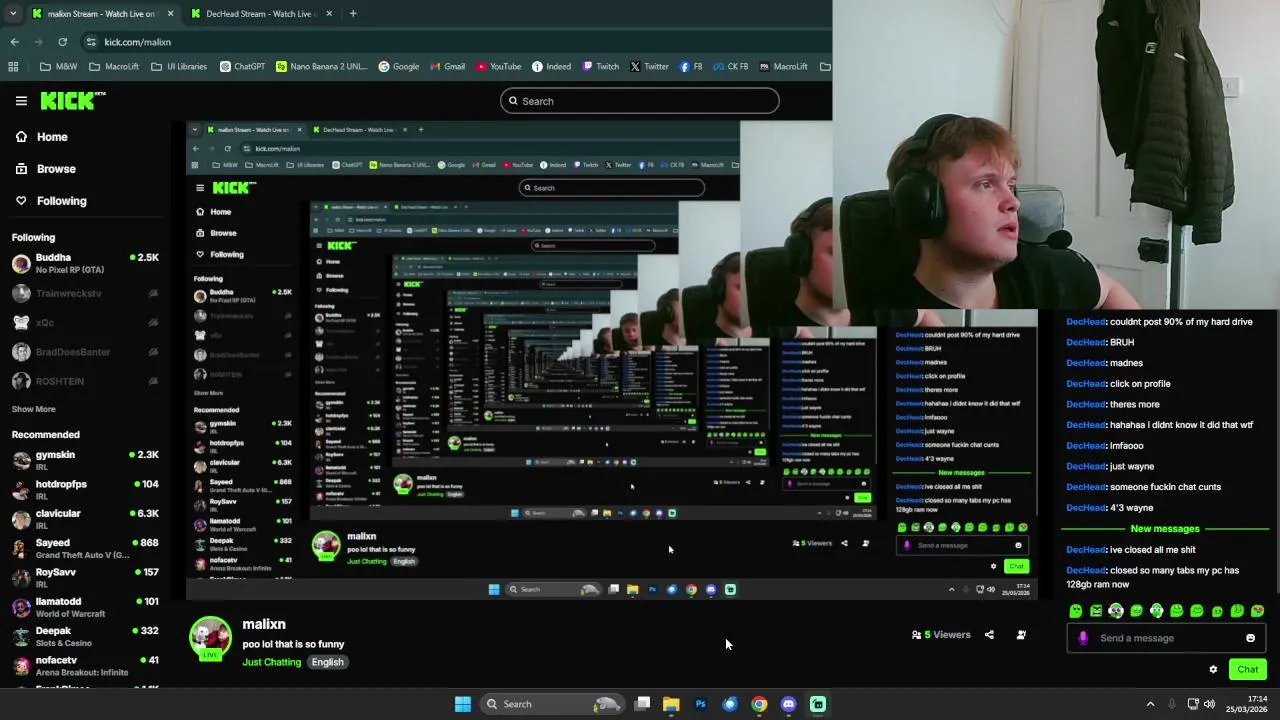Open Deepak Slots & Casino stream

point(85,636)
